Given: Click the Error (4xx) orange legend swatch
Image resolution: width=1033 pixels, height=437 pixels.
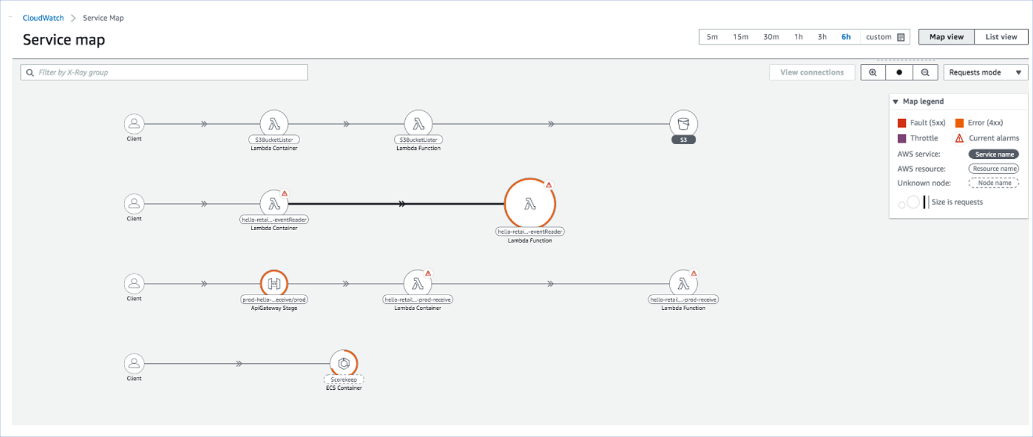Looking at the screenshot, I should 960,123.
